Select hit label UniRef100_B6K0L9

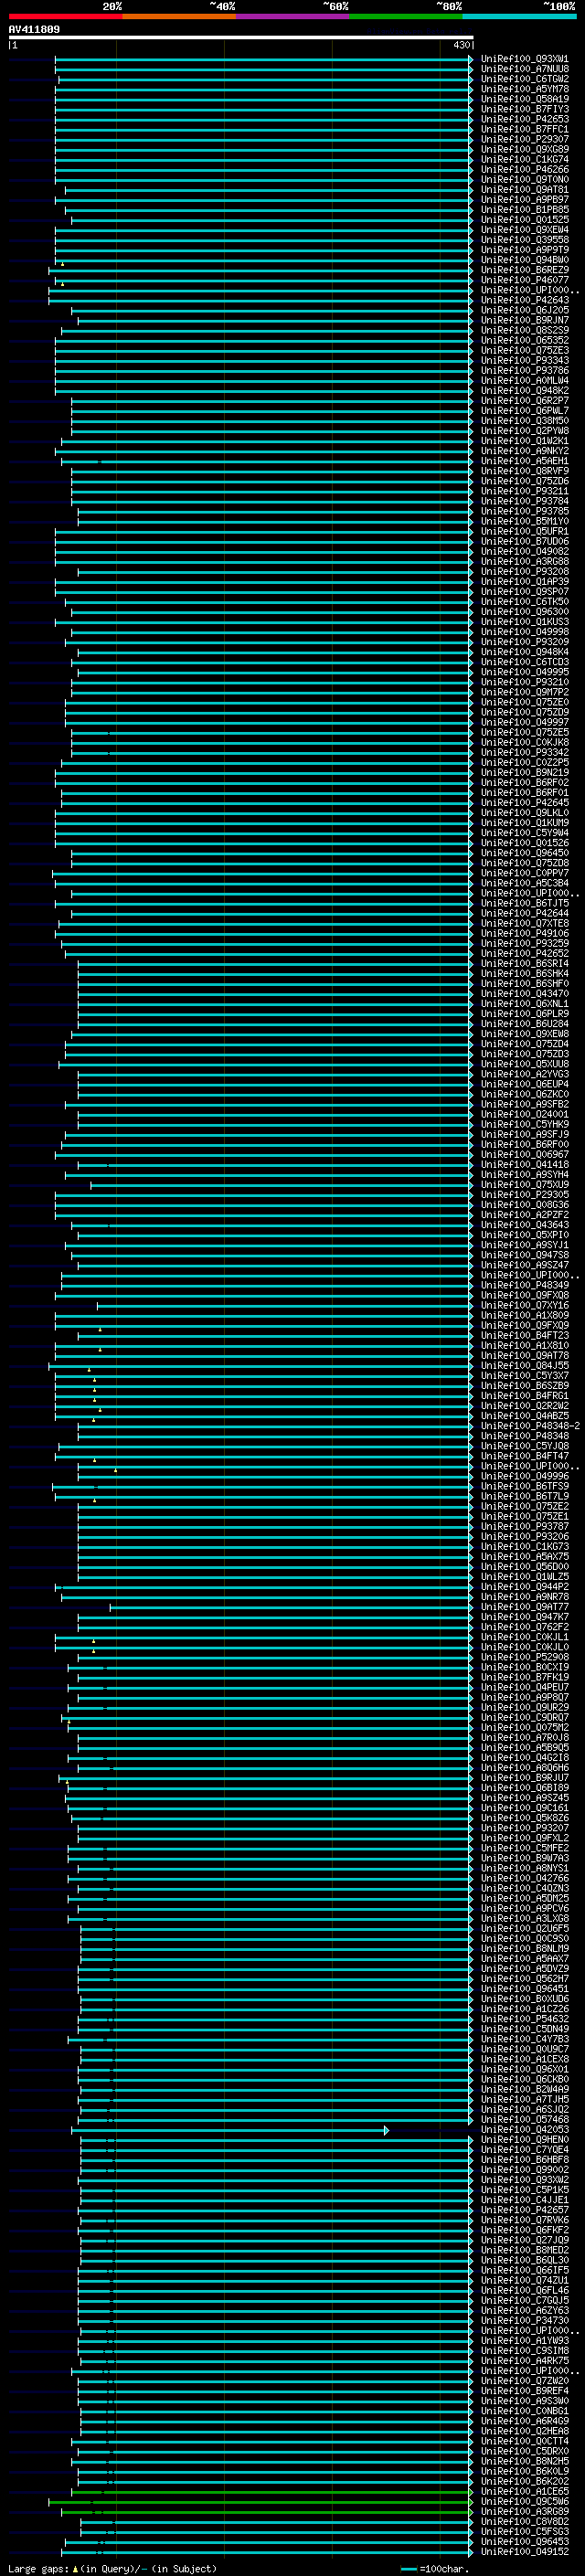[x=524, y=2471]
